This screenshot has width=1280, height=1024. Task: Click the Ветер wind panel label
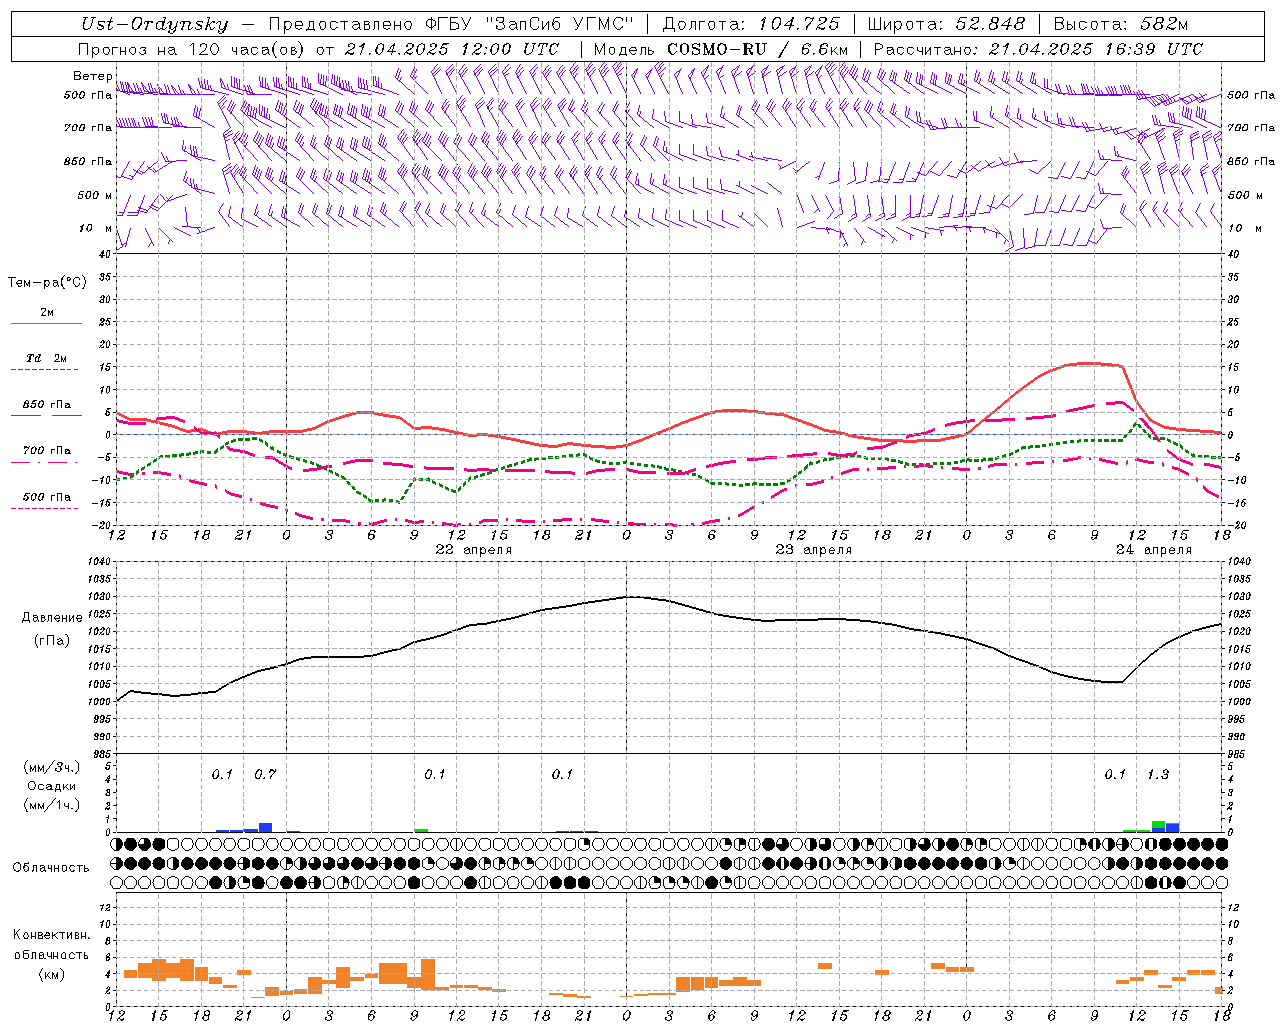92,76
